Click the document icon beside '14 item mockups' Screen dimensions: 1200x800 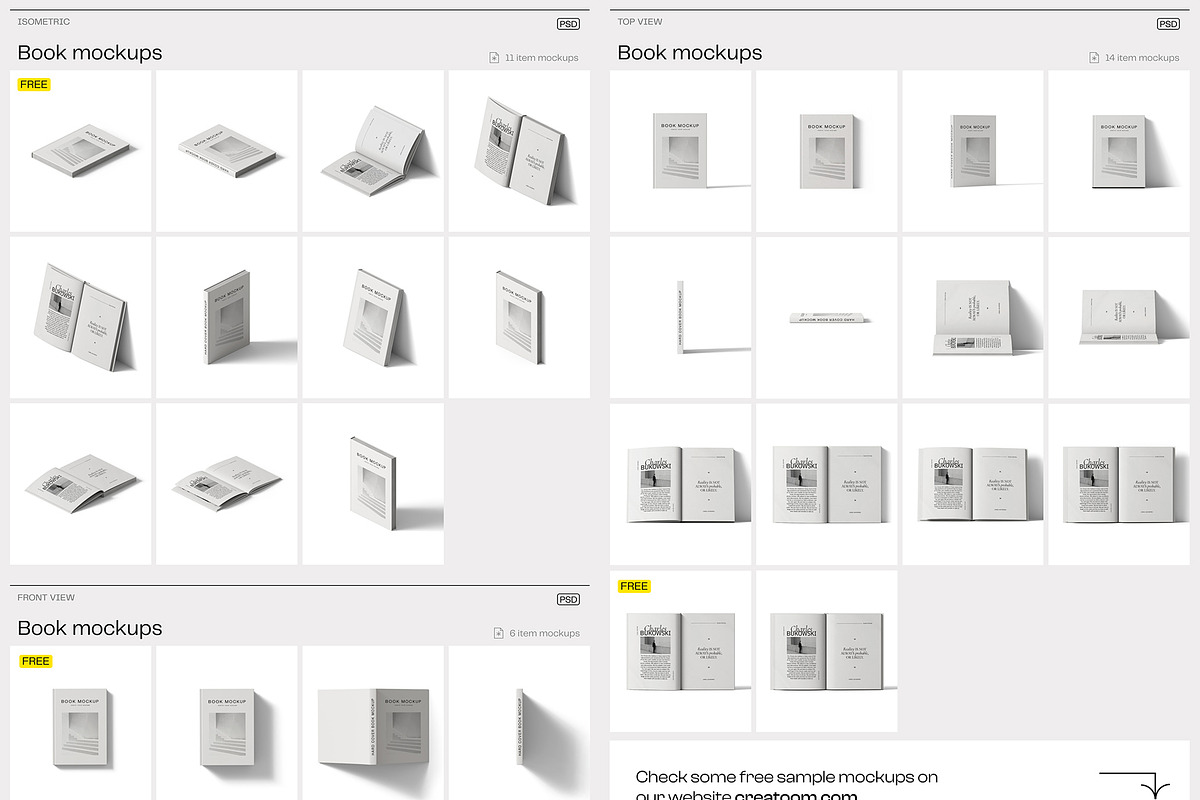point(1094,58)
